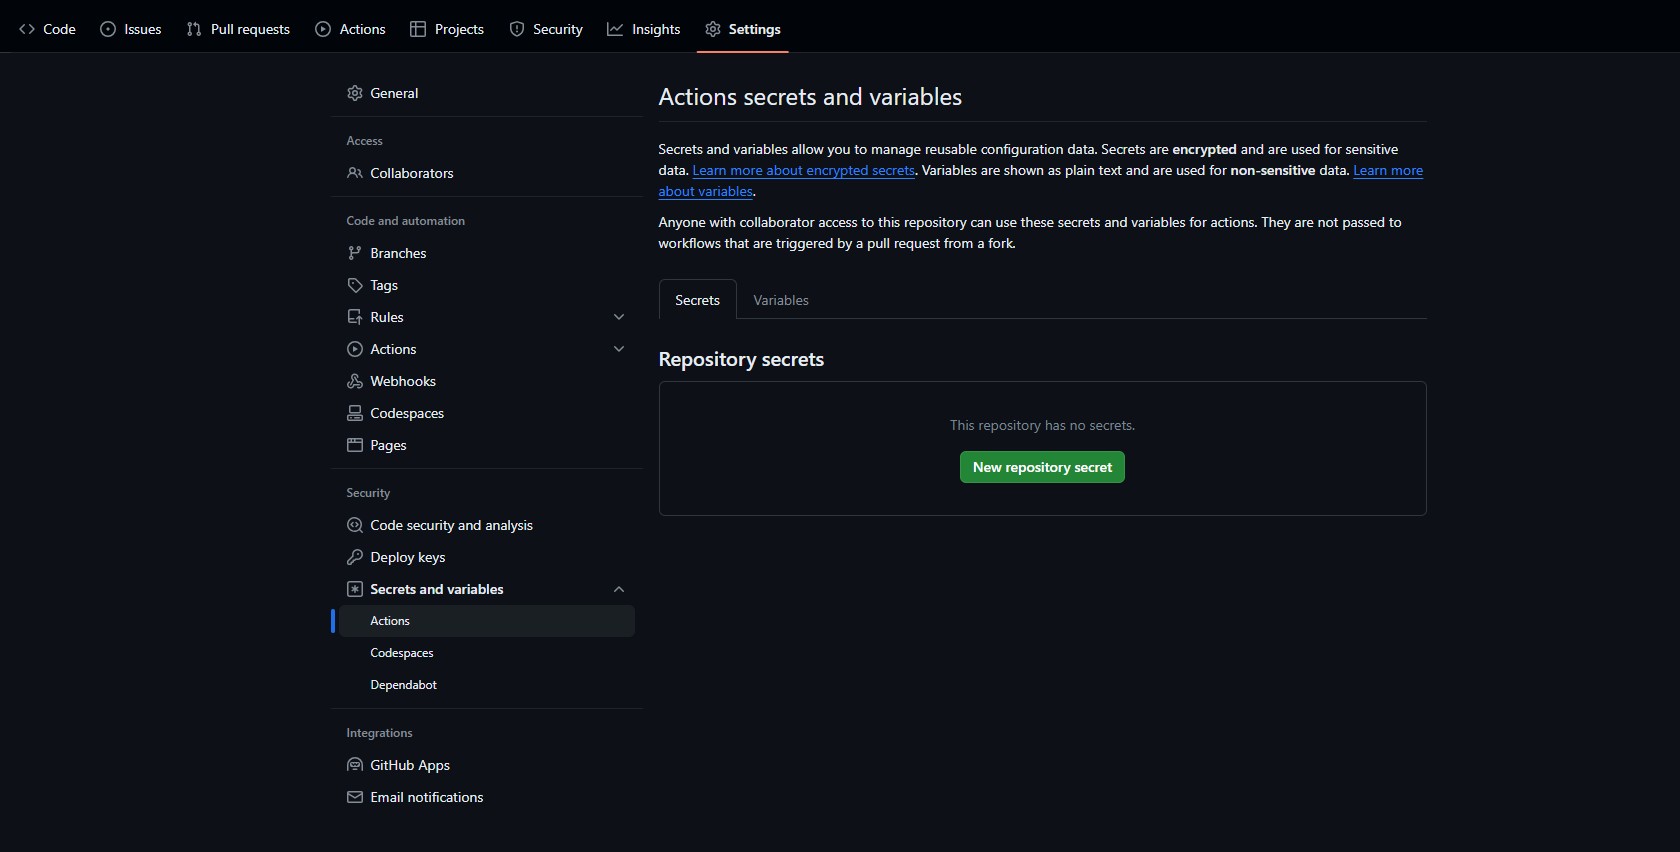1680x852 pixels.
Task: Click the Code security and analysis icon
Action: pos(354,525)
